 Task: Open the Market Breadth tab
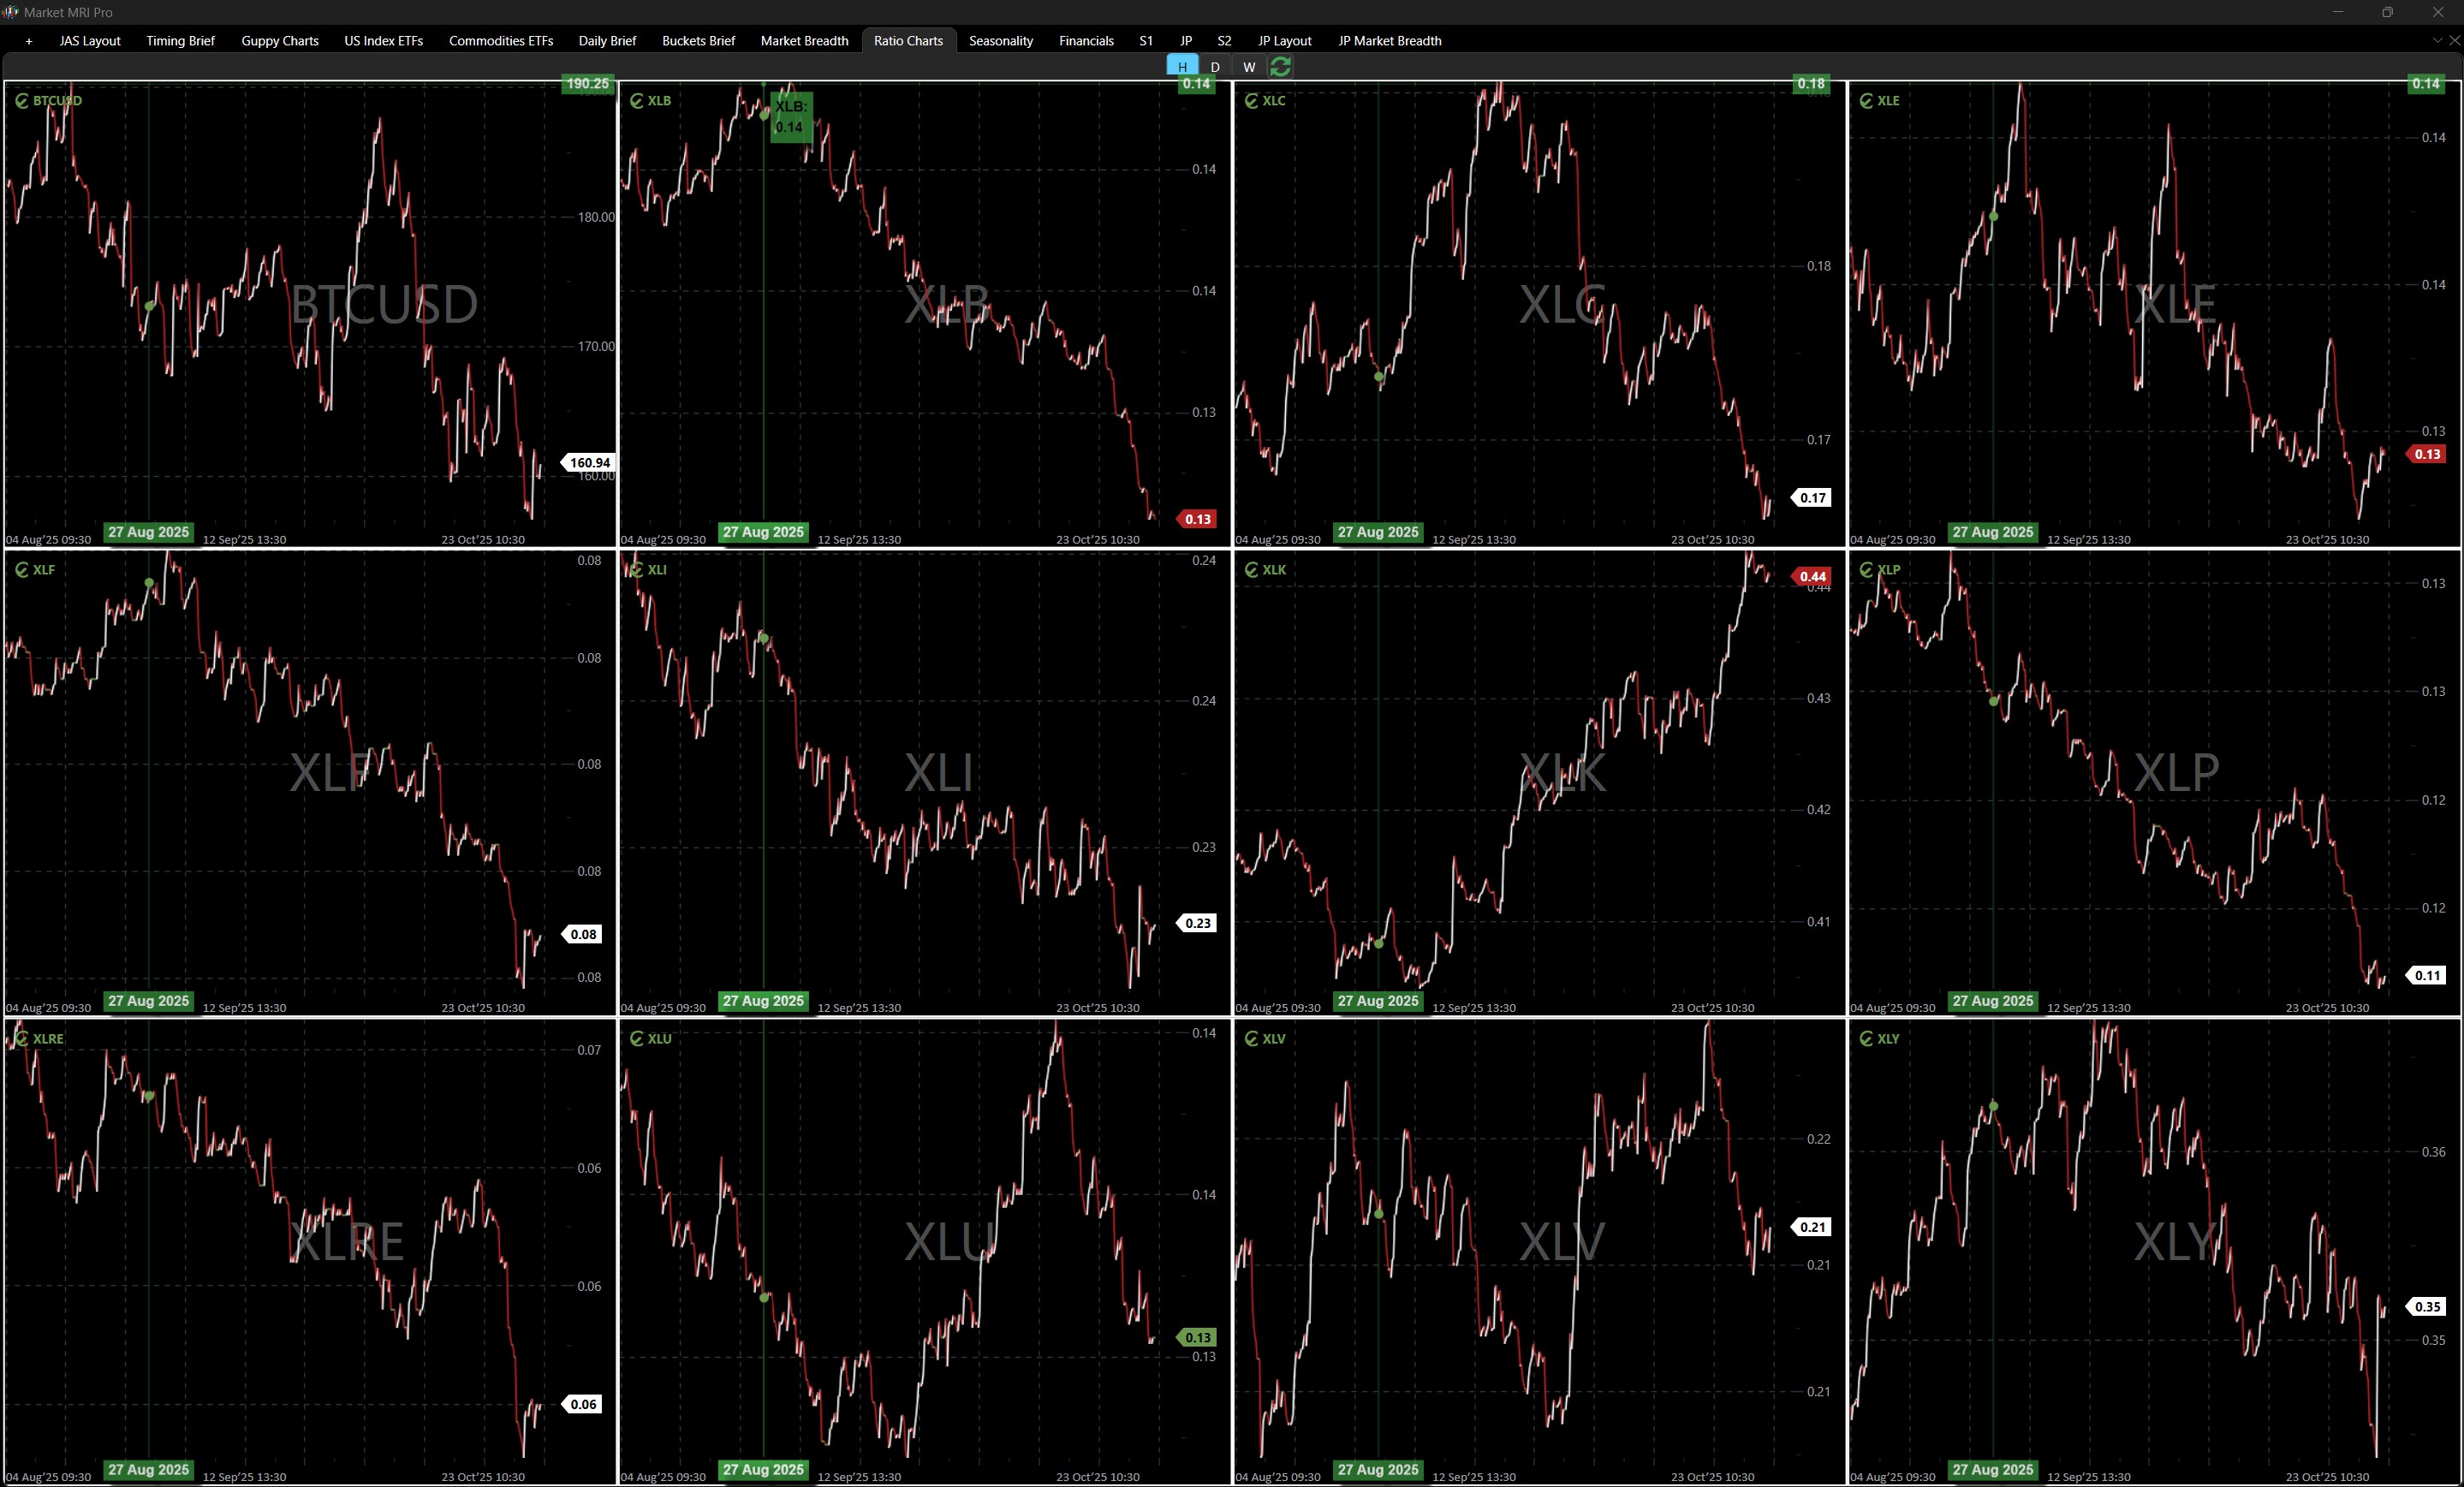point(804,41)
